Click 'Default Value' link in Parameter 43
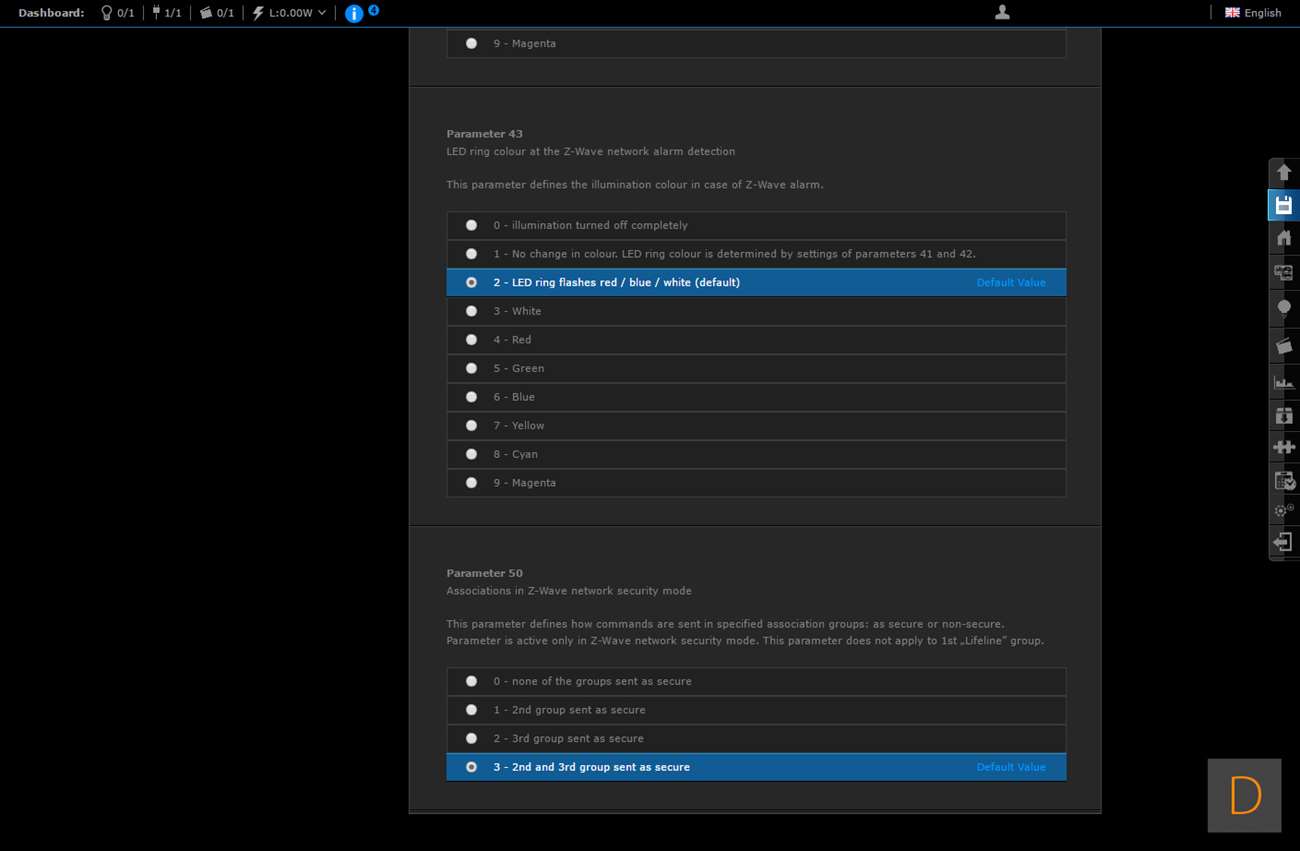The width and height of the screenshot is (1300, 851). click(1010, 283)
